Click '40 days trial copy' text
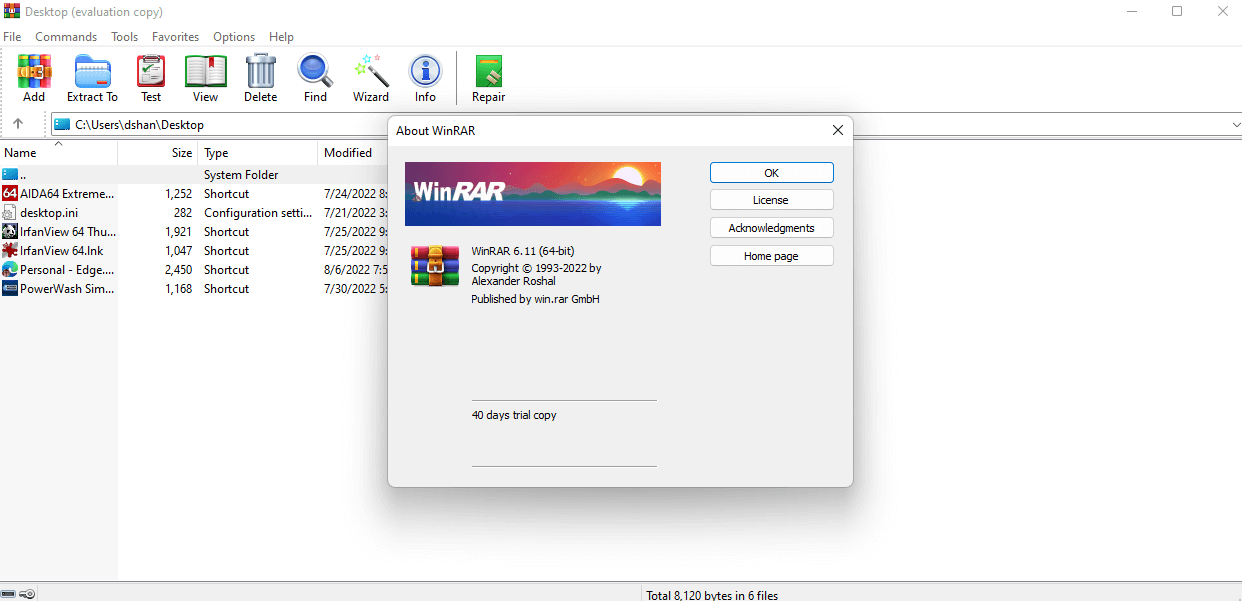This screenshot has height=601, width=1242. click(x=514, y=415)
